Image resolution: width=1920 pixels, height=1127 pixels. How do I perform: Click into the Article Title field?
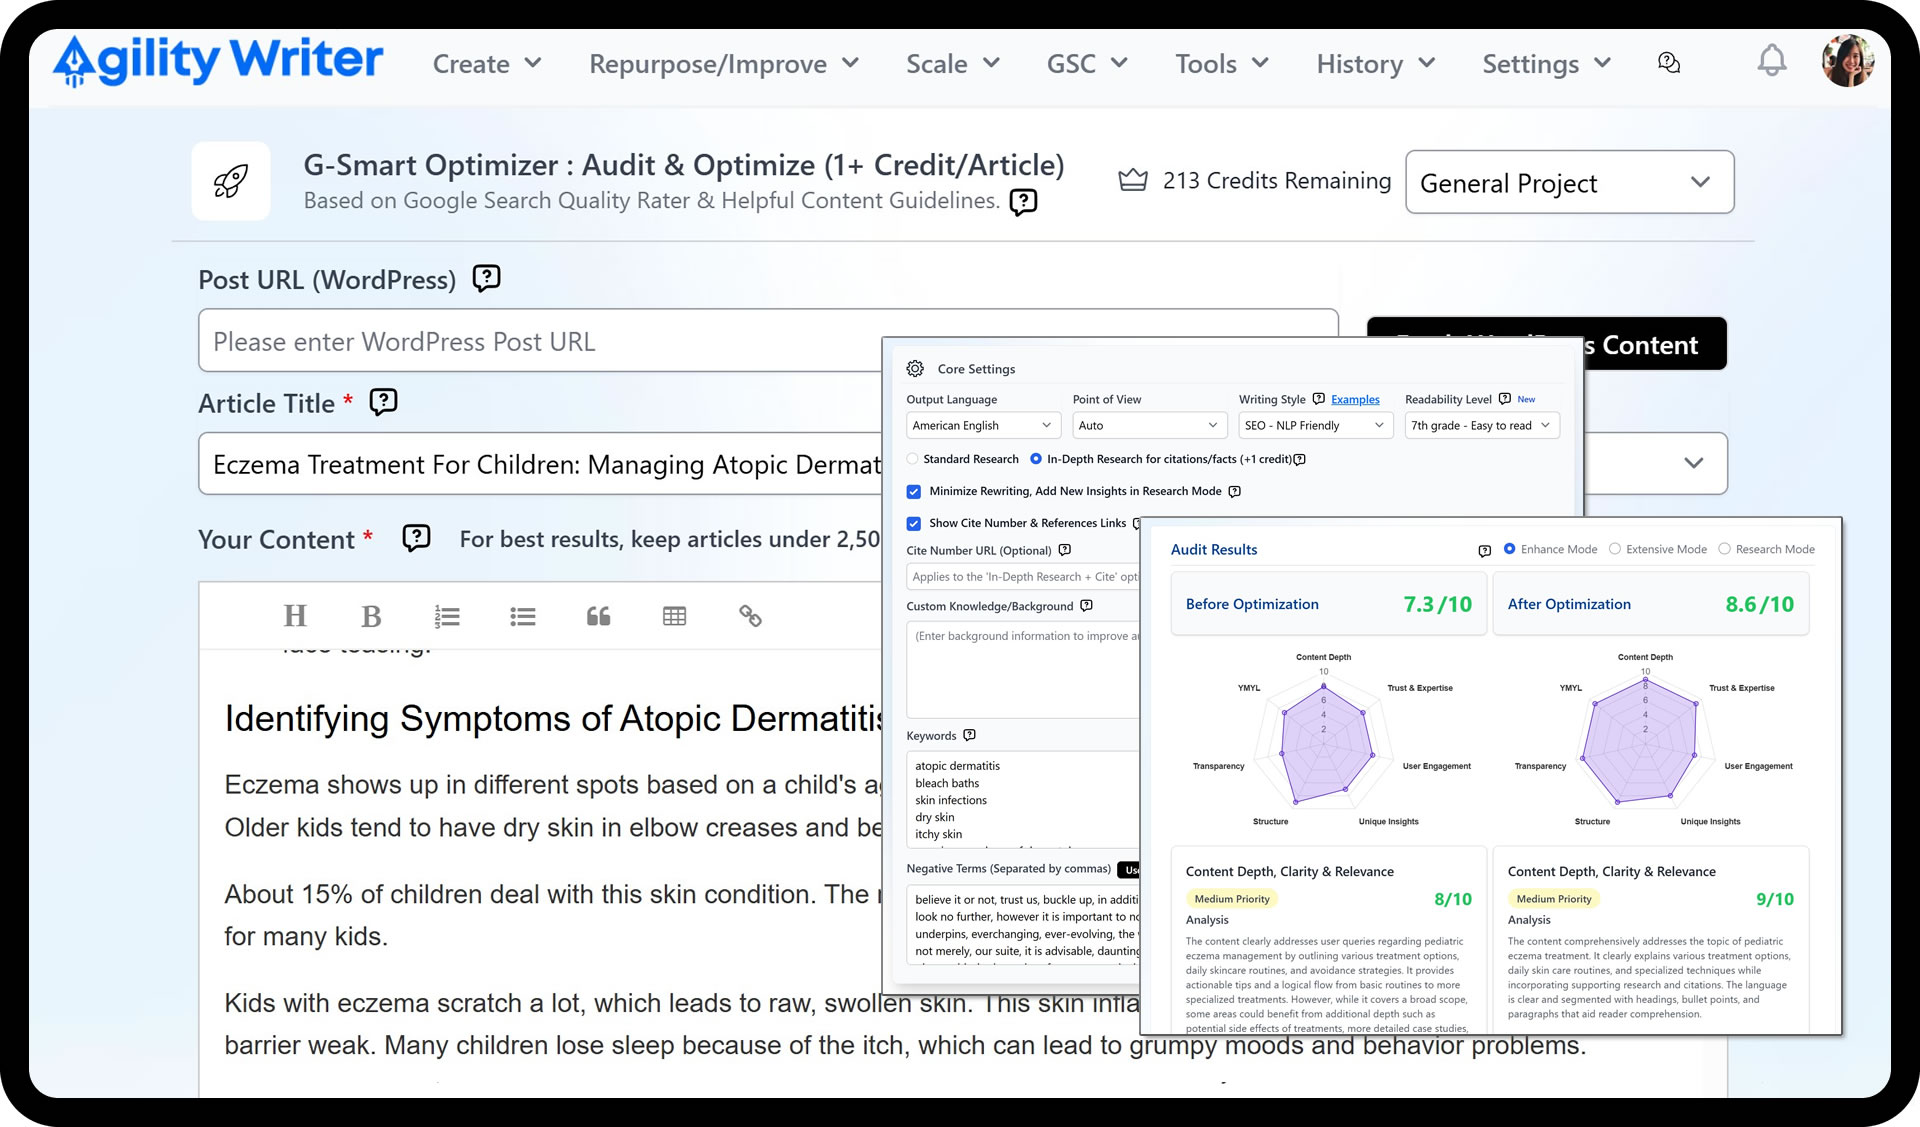pos(540,464)
